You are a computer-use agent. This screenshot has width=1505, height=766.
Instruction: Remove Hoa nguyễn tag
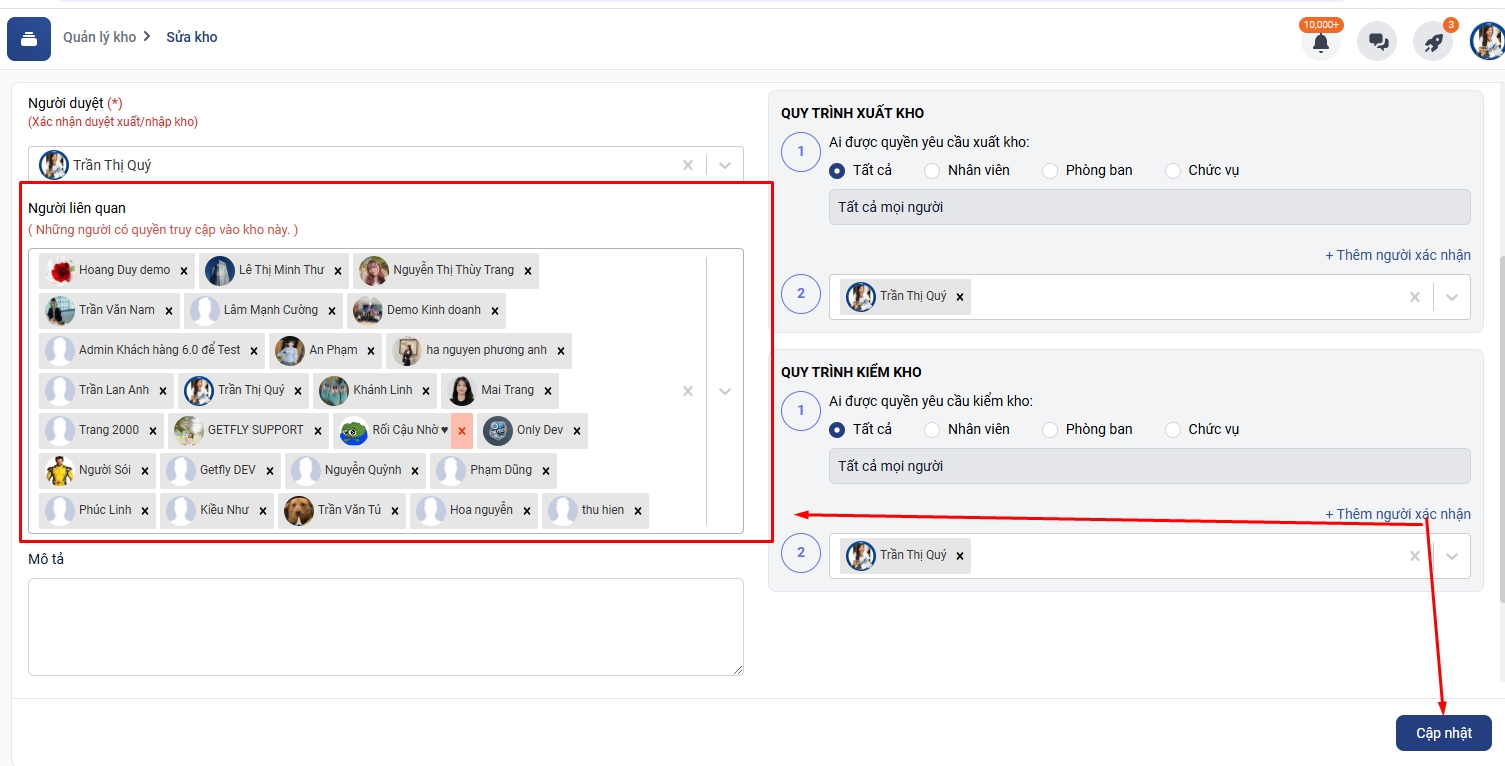[x=527, y=511]
